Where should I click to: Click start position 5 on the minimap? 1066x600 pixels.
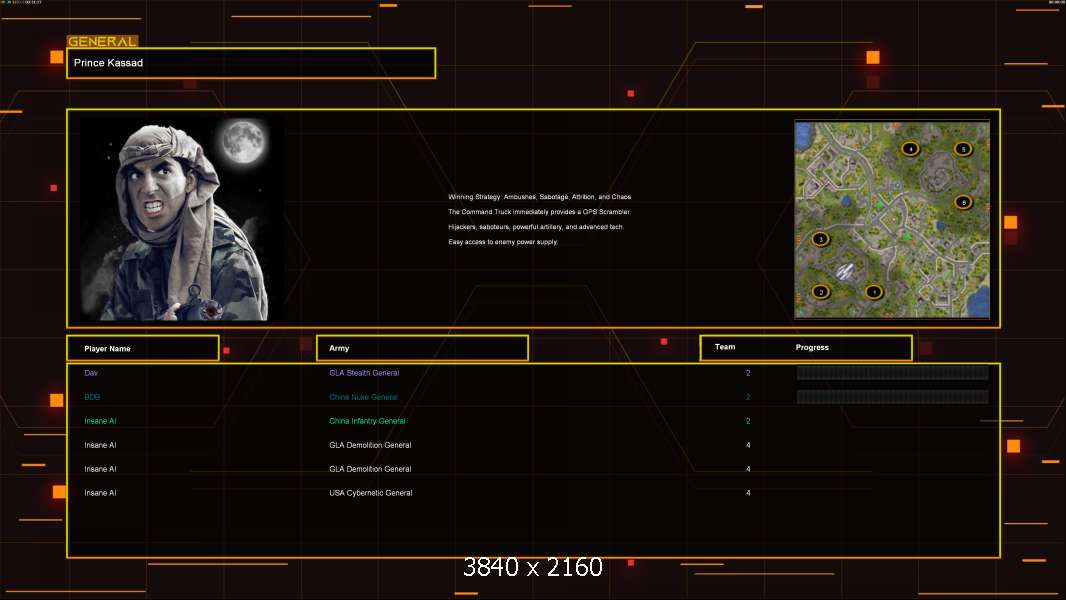click(x=963, y=149)
